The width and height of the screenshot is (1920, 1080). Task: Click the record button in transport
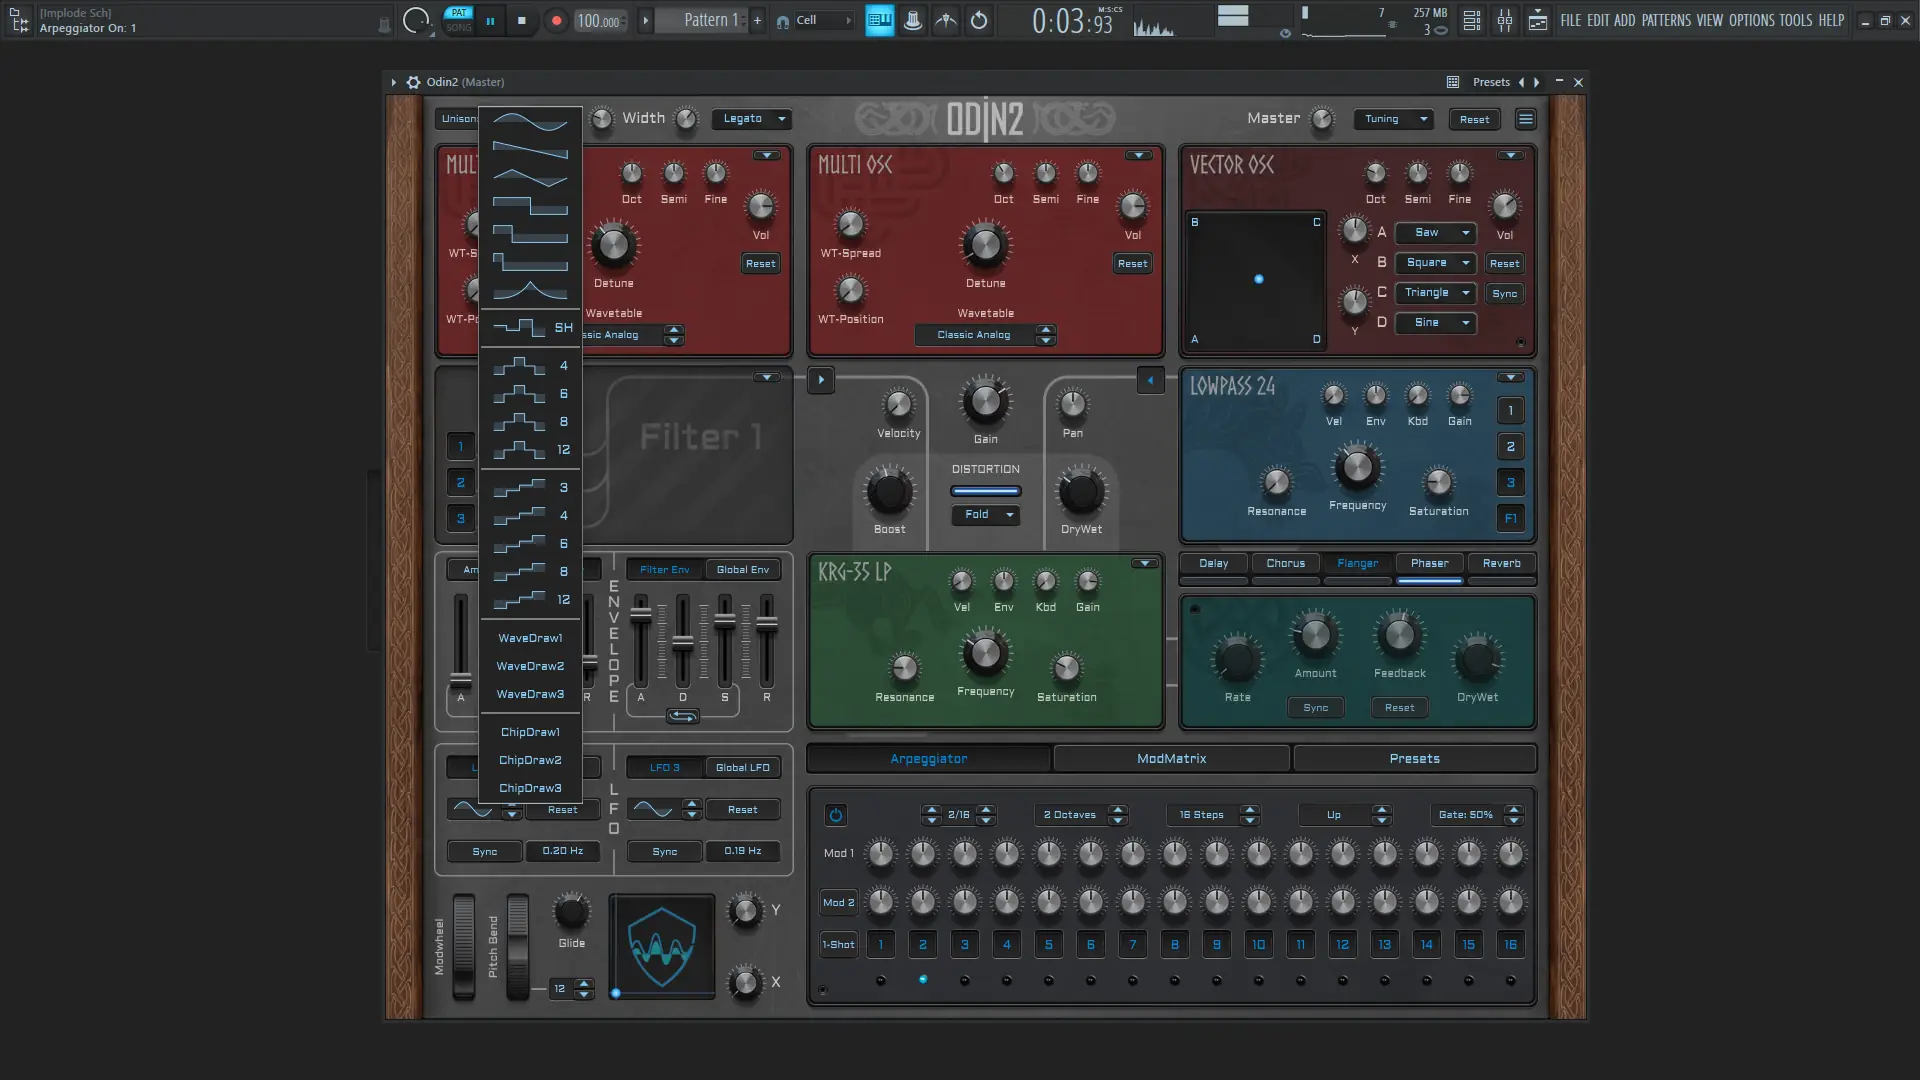point(556,20)
